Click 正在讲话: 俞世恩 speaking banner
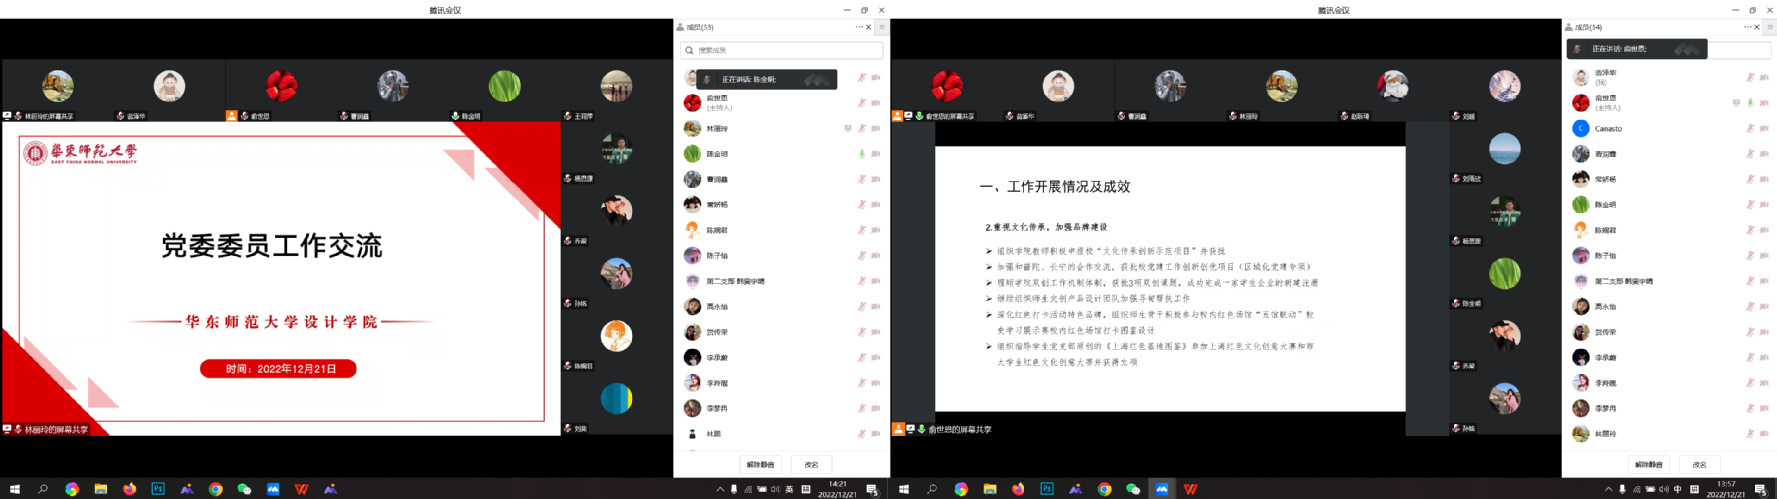This screenshot has width=1777, height=499. point(1637,48)
